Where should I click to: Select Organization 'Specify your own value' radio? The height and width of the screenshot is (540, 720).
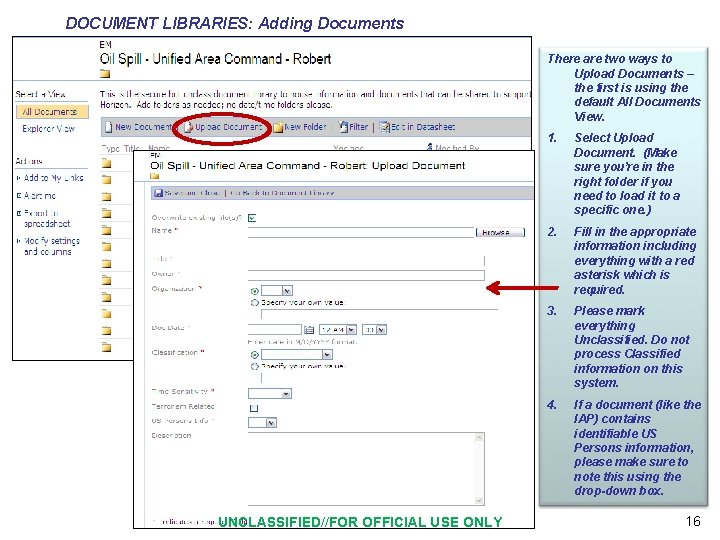tap(254, 303)
